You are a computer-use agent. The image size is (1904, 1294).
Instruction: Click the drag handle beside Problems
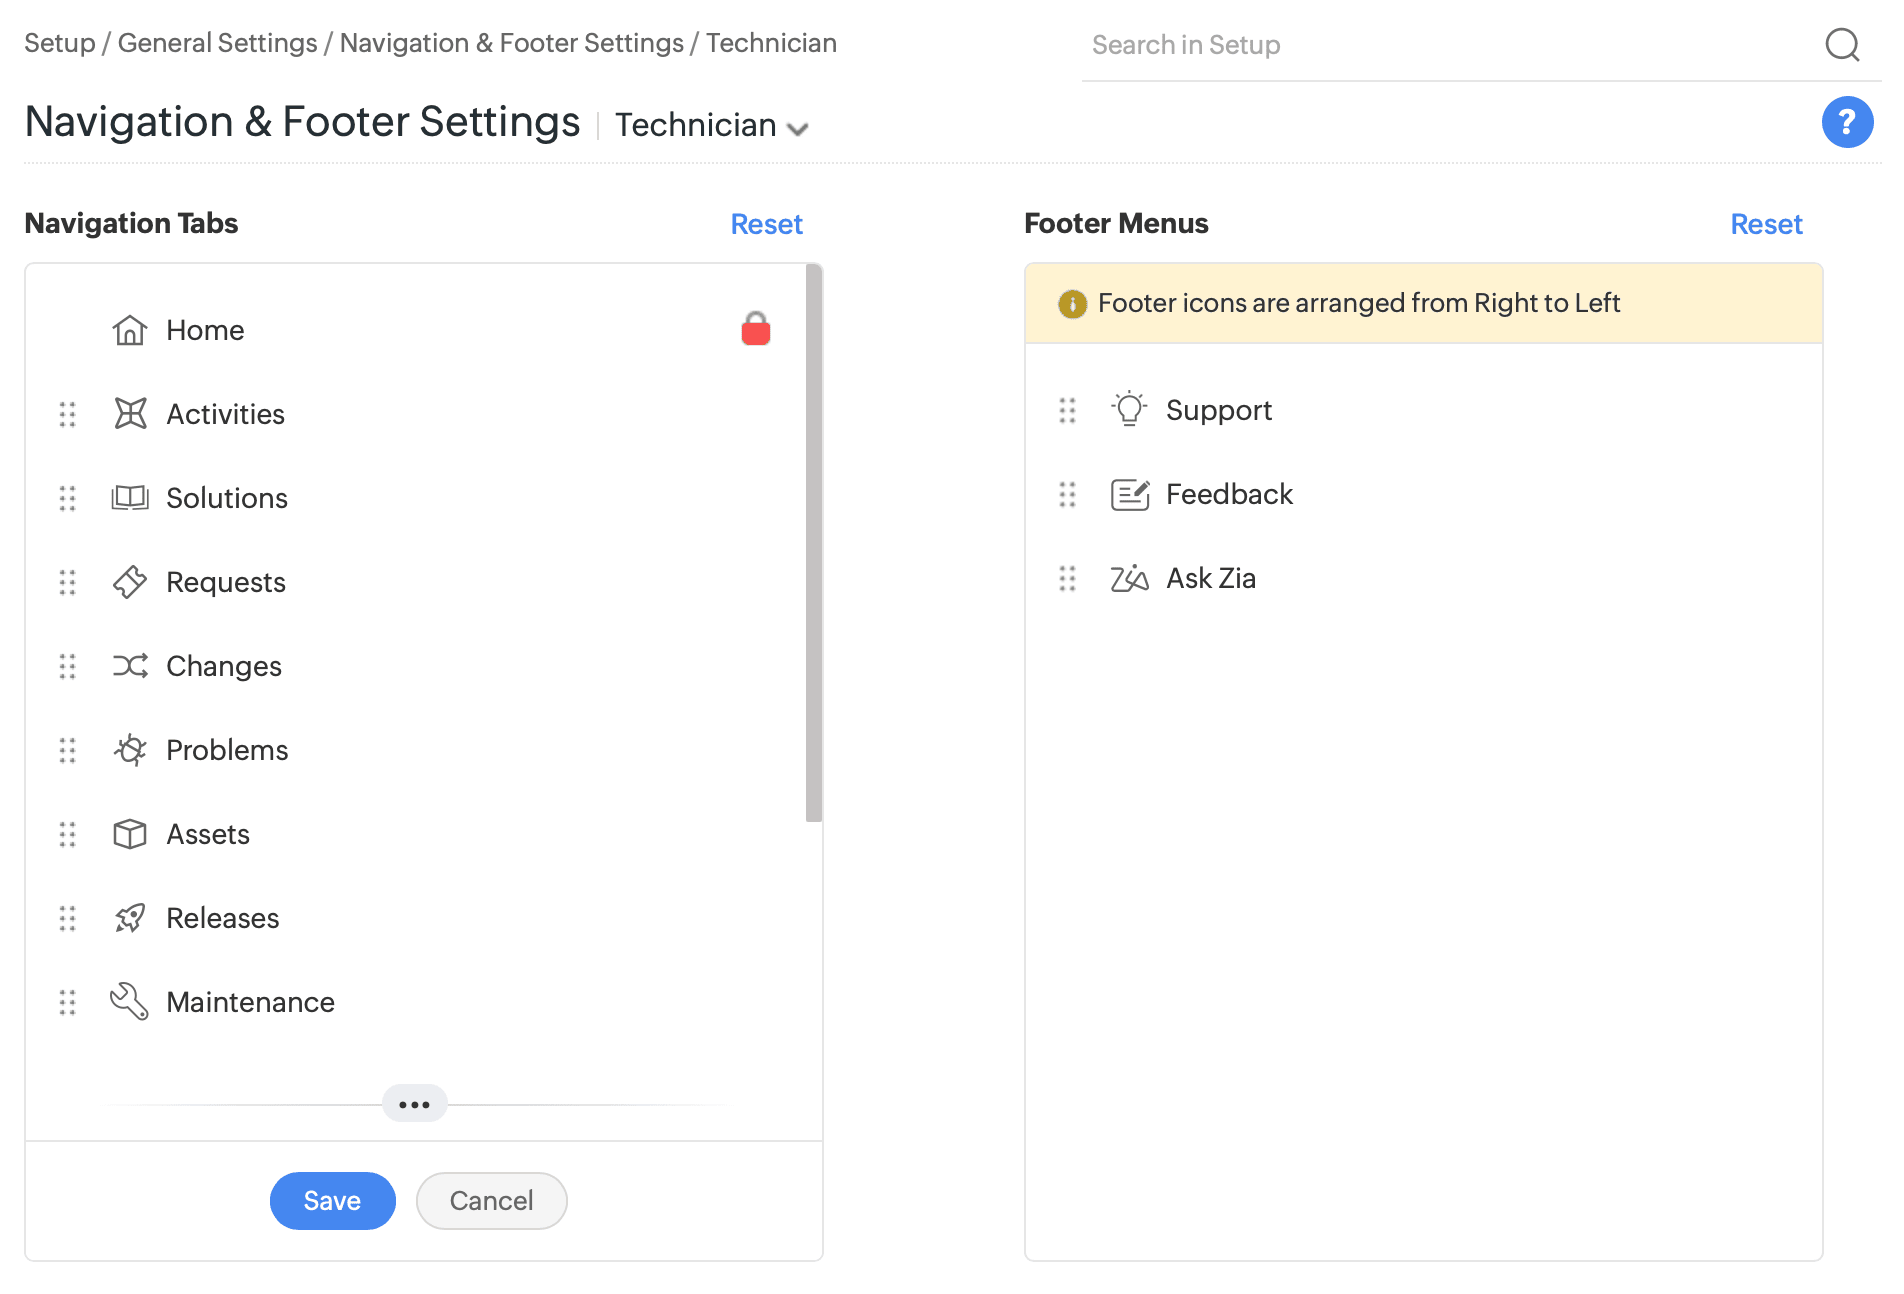pos(67,750)
